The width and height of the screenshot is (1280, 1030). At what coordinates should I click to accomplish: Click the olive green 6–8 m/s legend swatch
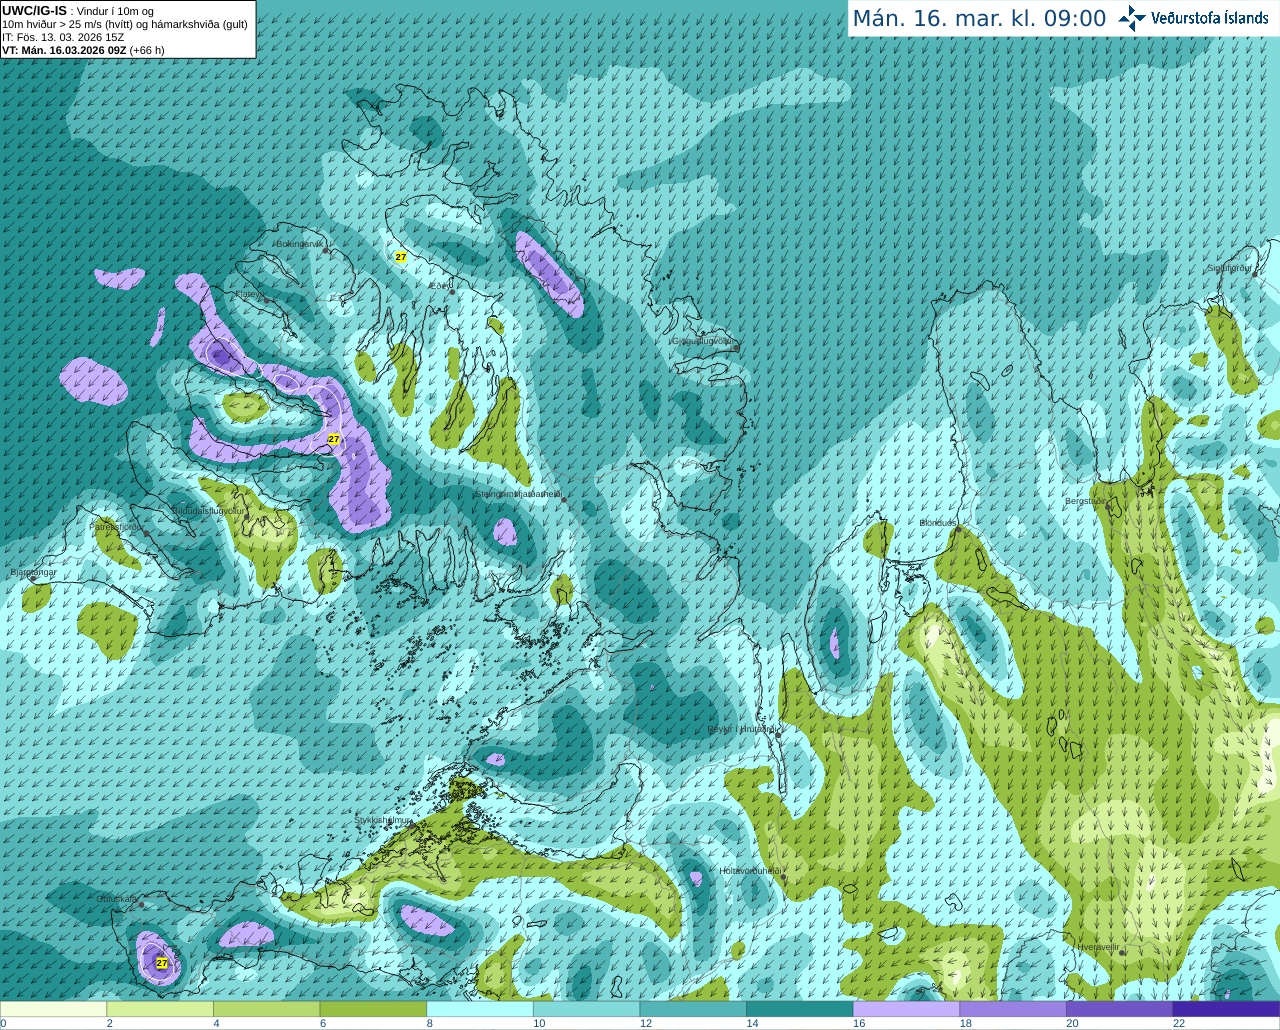point(373,1009)
